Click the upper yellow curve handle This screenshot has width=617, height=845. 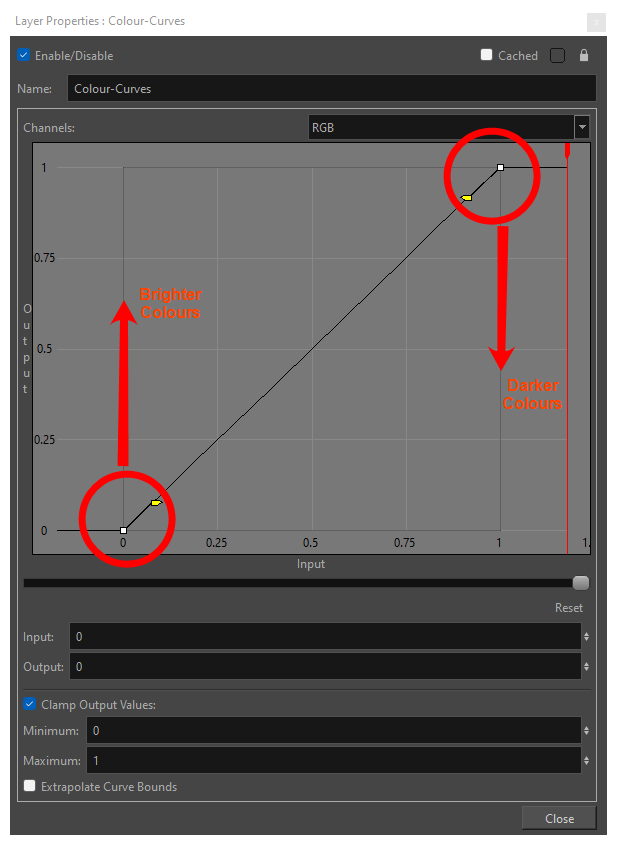point(467,198)
